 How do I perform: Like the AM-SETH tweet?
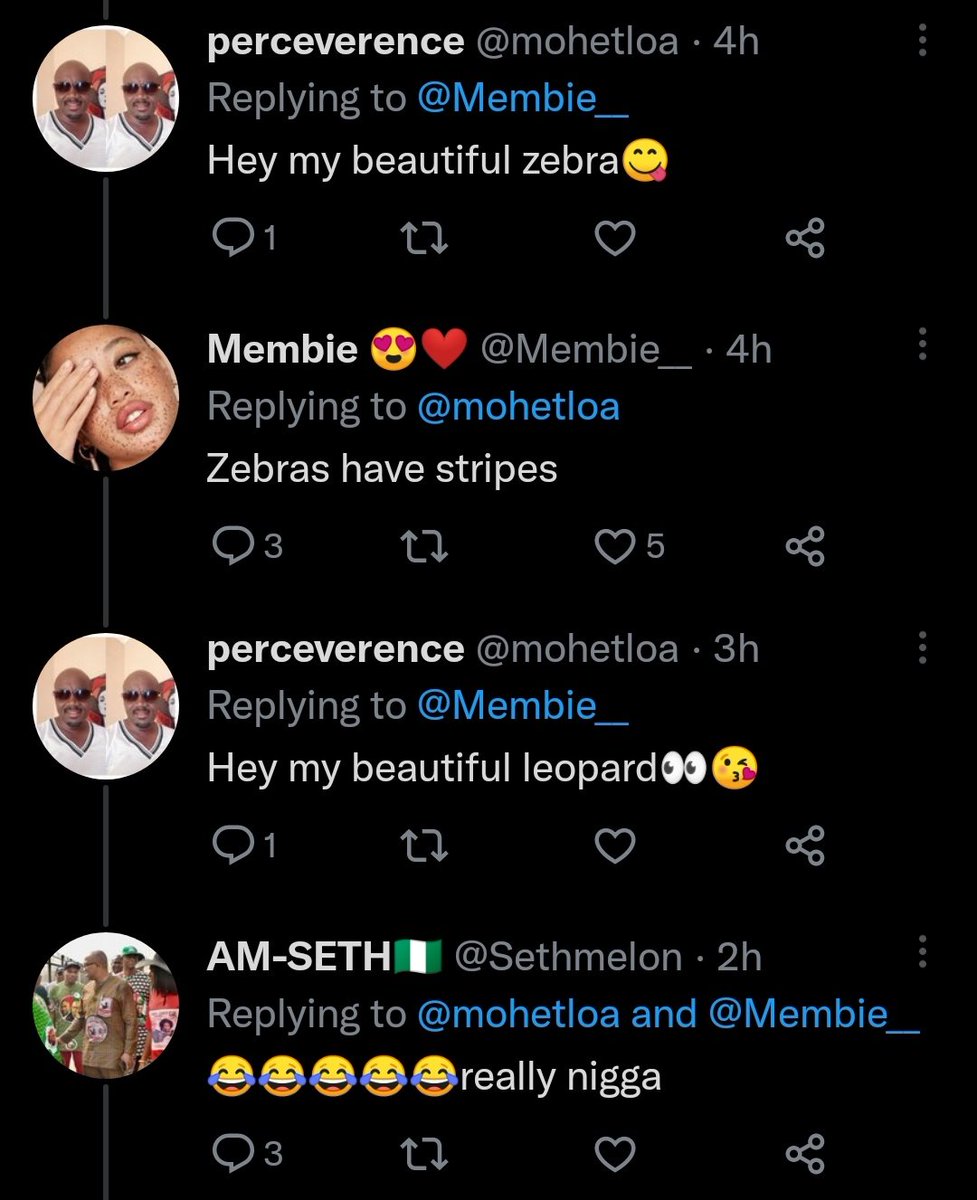(615, 1152)
